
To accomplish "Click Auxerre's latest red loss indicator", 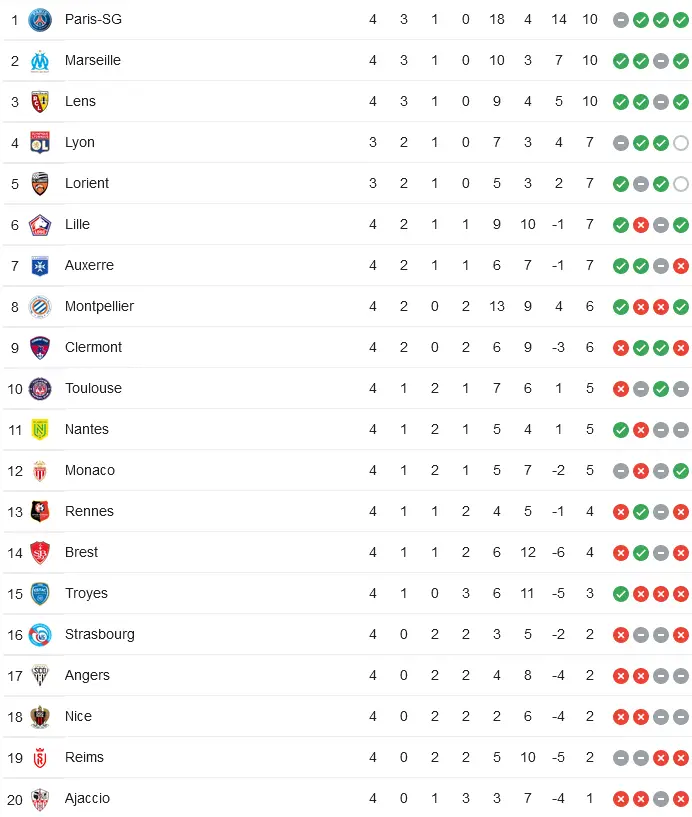I will [681, 265].
